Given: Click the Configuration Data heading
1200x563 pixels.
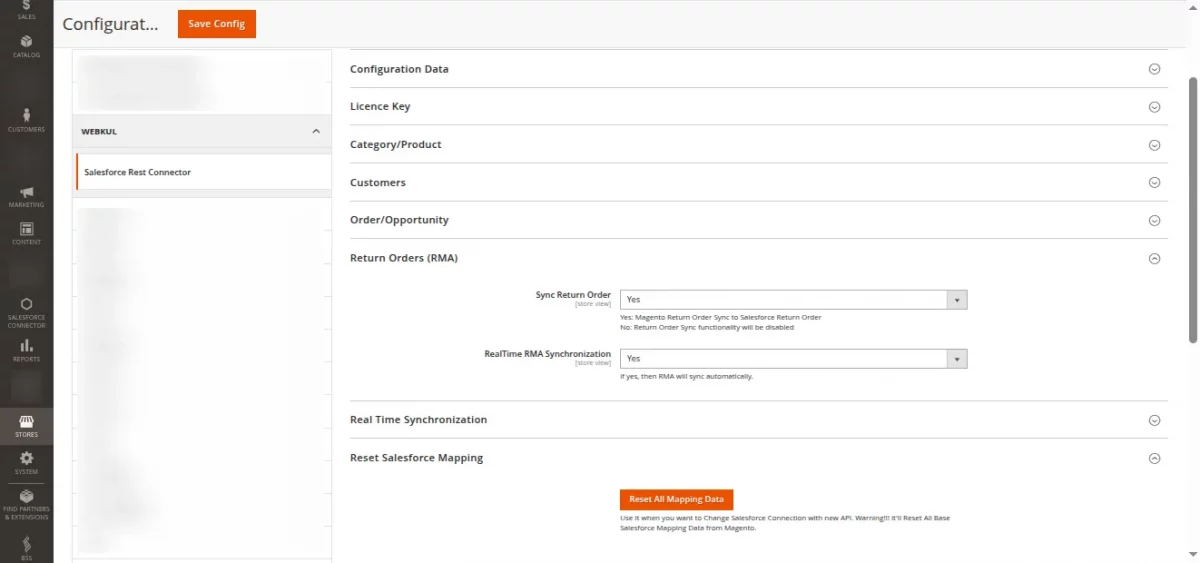Looking at the screenshot, I should coord(399,69).
